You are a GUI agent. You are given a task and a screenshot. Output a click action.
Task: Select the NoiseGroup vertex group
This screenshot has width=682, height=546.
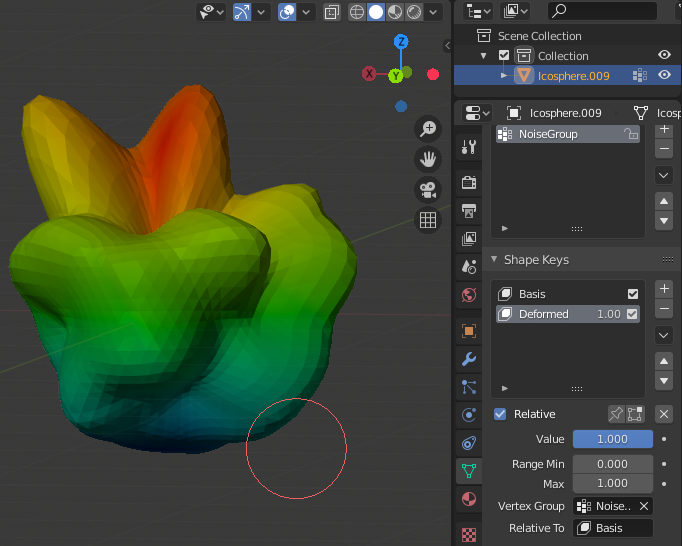pos(568,134)
